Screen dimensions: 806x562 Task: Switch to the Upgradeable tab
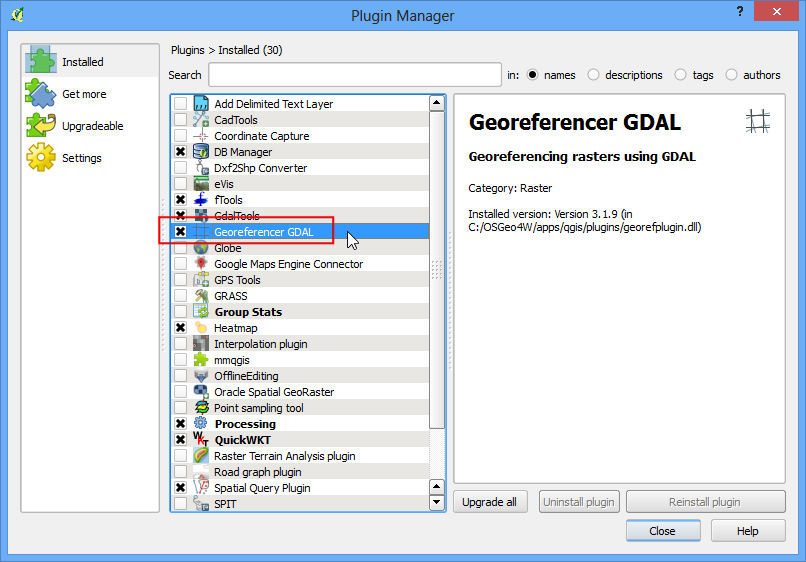coord(90,125)
